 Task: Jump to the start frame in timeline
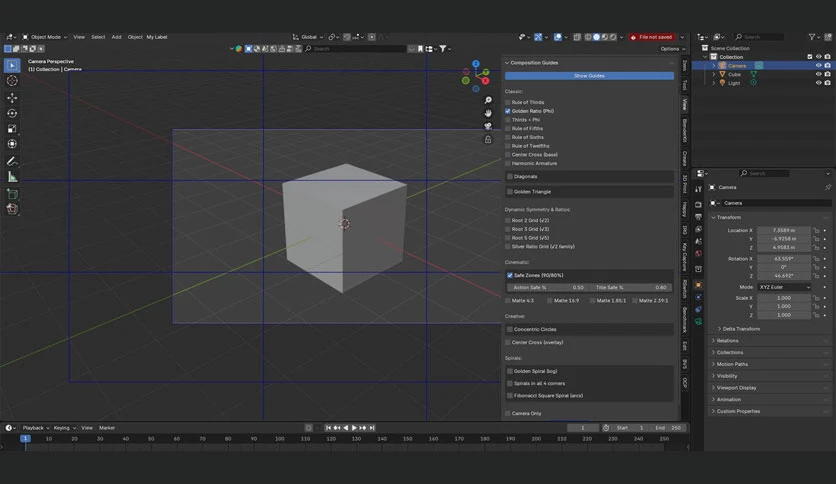coord(328,427)
